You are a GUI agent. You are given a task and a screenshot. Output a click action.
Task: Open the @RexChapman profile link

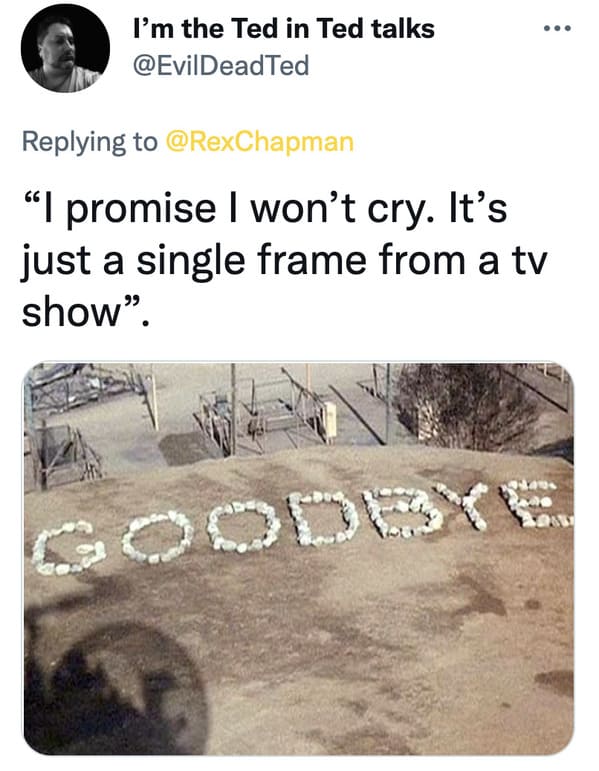(260, 142)
